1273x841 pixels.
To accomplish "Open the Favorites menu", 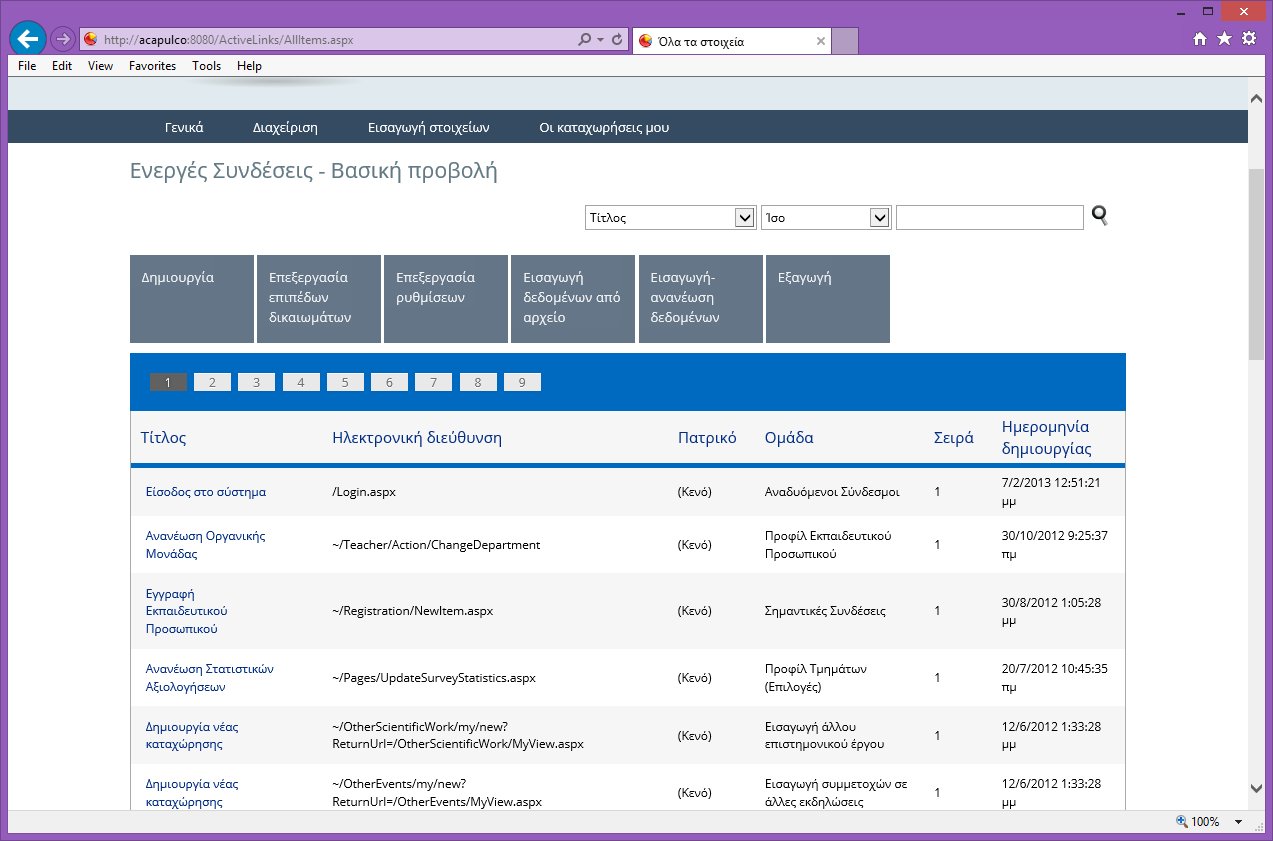I will click(x=152, y=66).
